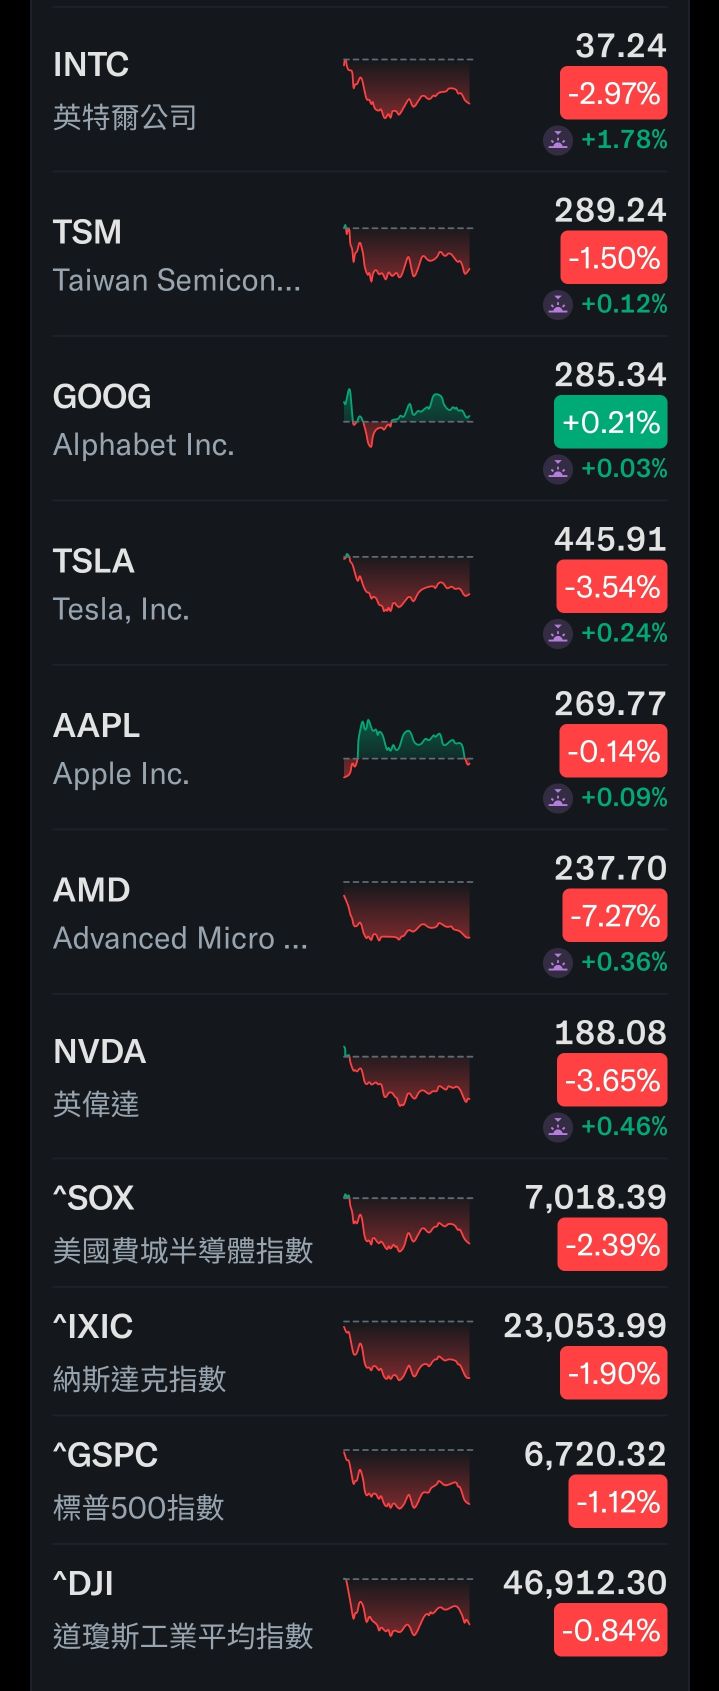719x1691 pixels.
Task: Tap the after-hours icon beside AMD's +0.36%
Action: [x=557, y=962]
